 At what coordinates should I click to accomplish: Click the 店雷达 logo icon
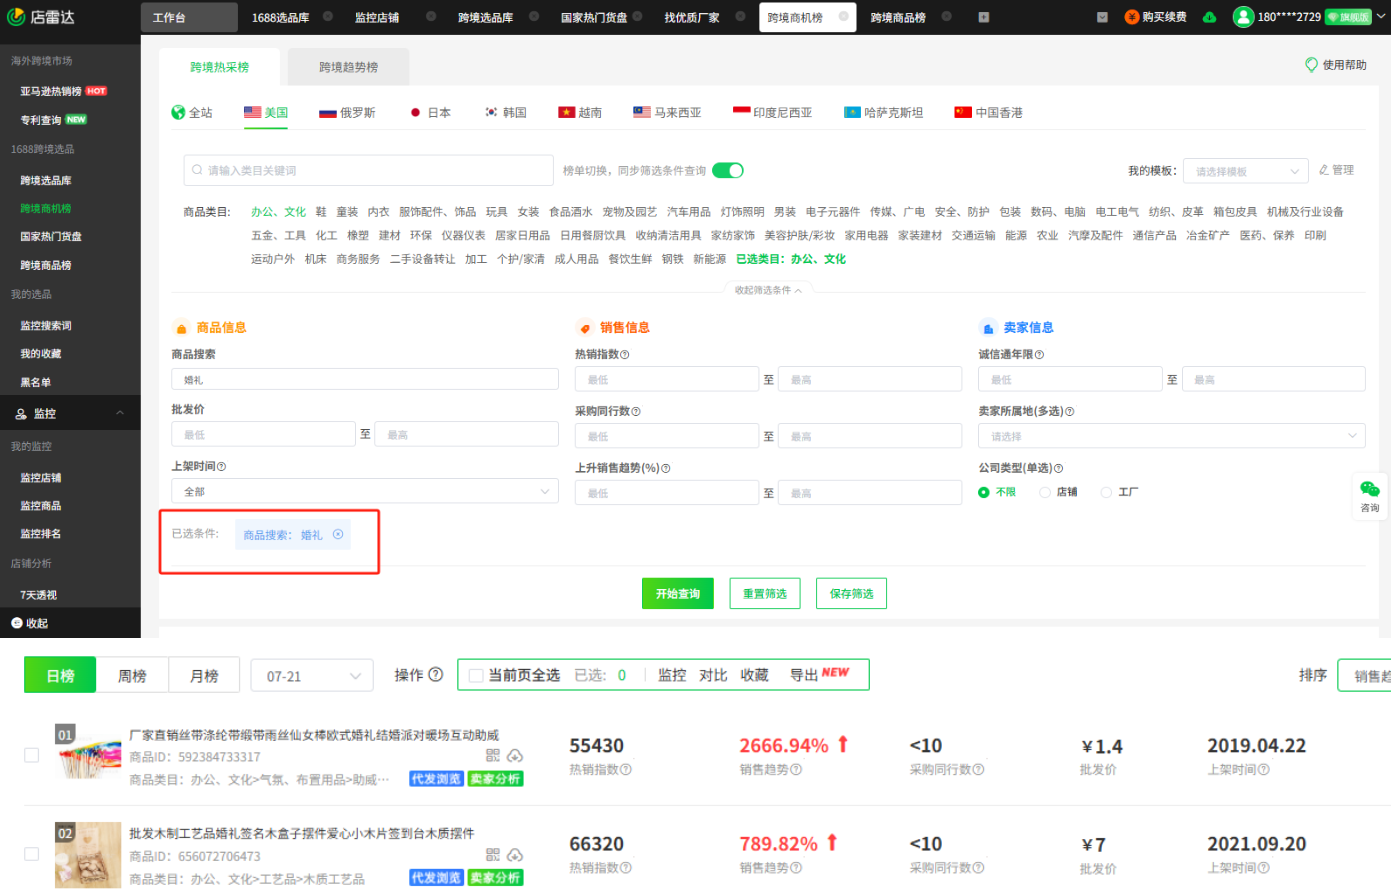(16, 16)
